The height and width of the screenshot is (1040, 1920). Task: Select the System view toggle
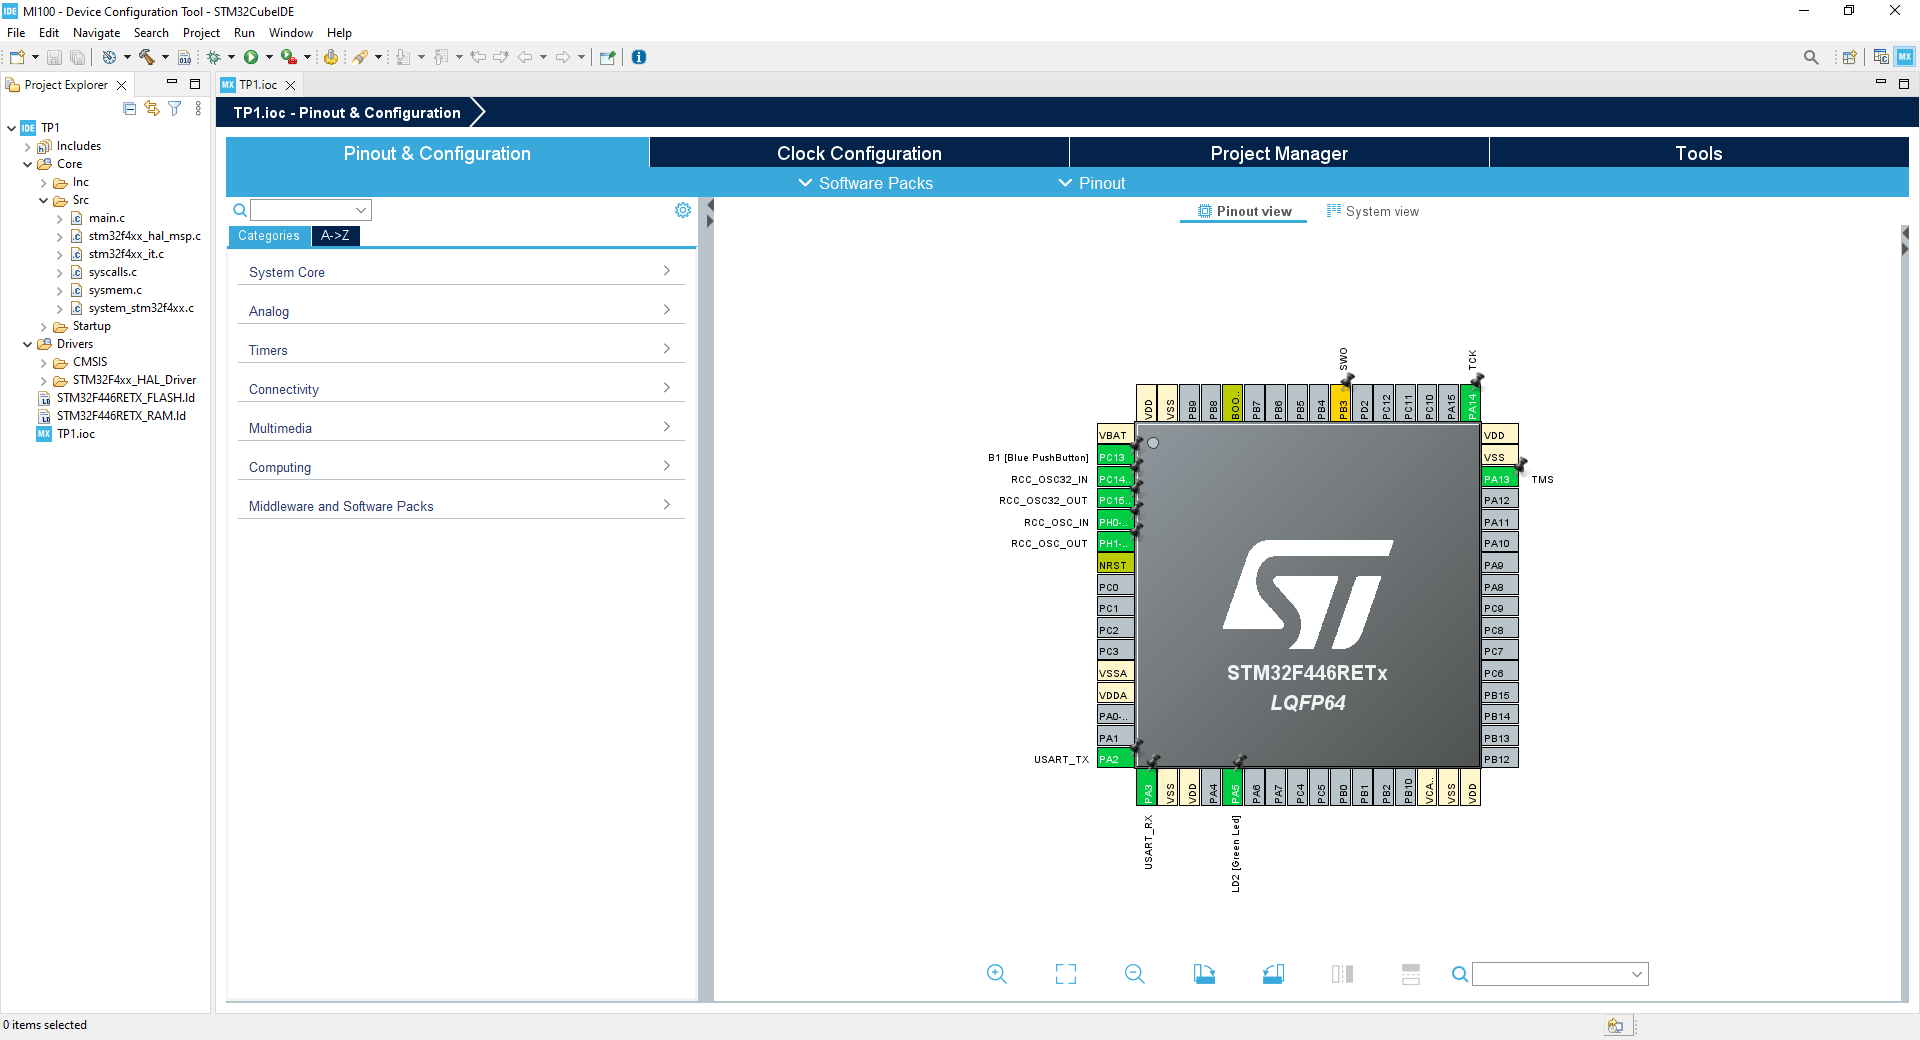pos(1372,211)
